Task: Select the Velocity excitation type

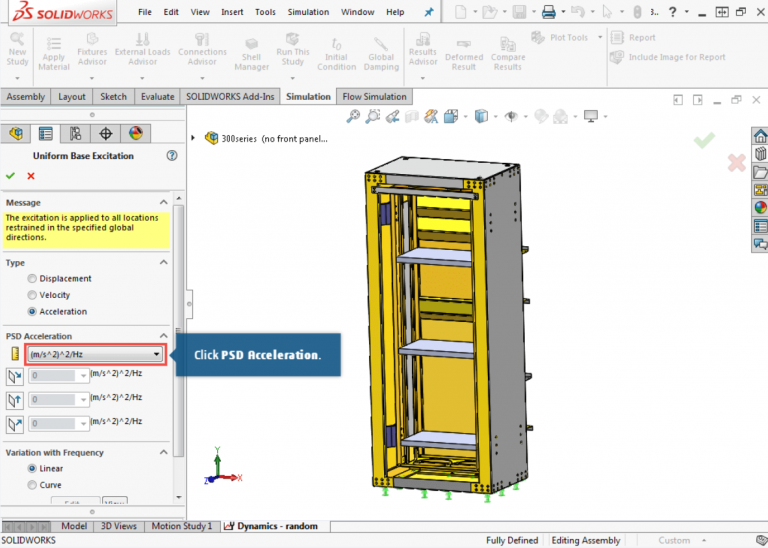Action: click(33, 295)
